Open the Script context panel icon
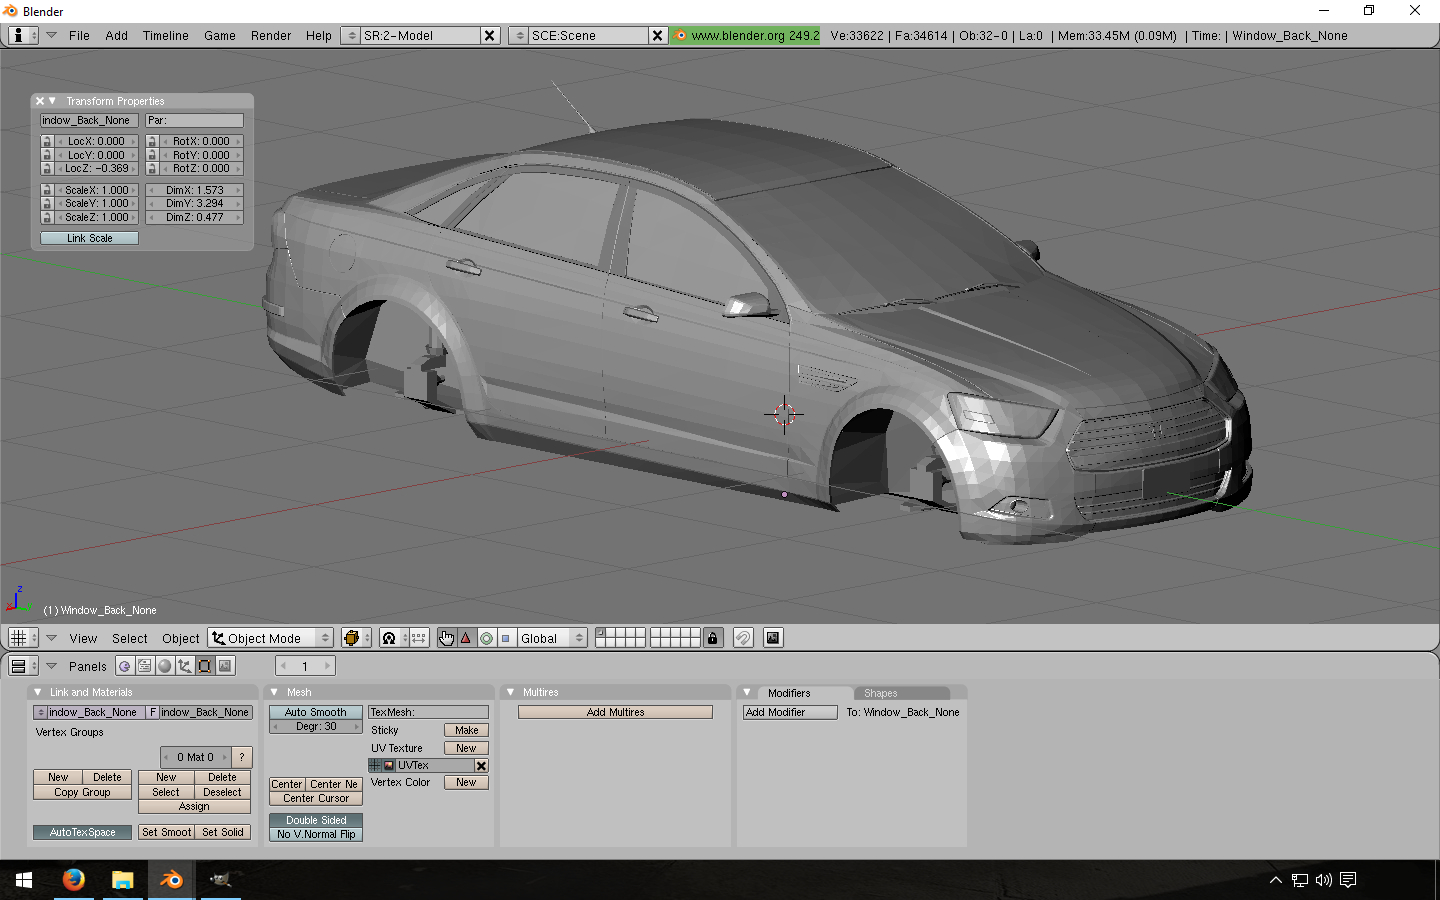Screen dimensions: 1440x900 pos(145,666)
